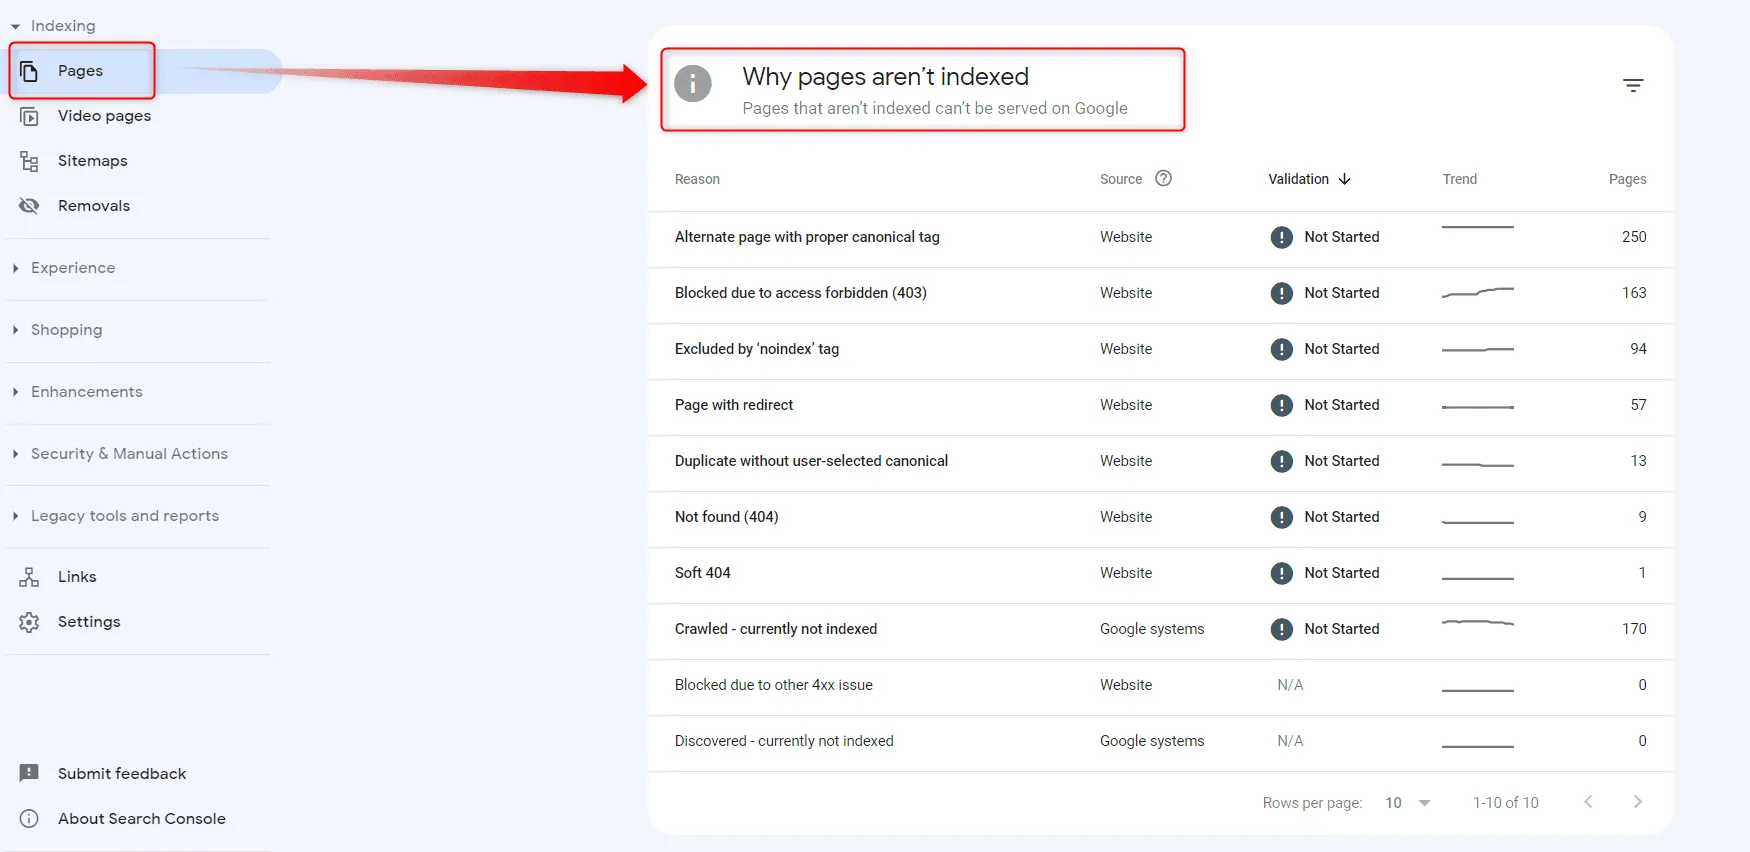The width and height of the screenshot is (1750, 852).
Task: Open Sitemaps from the sidebar
Action: pos(92,161)
